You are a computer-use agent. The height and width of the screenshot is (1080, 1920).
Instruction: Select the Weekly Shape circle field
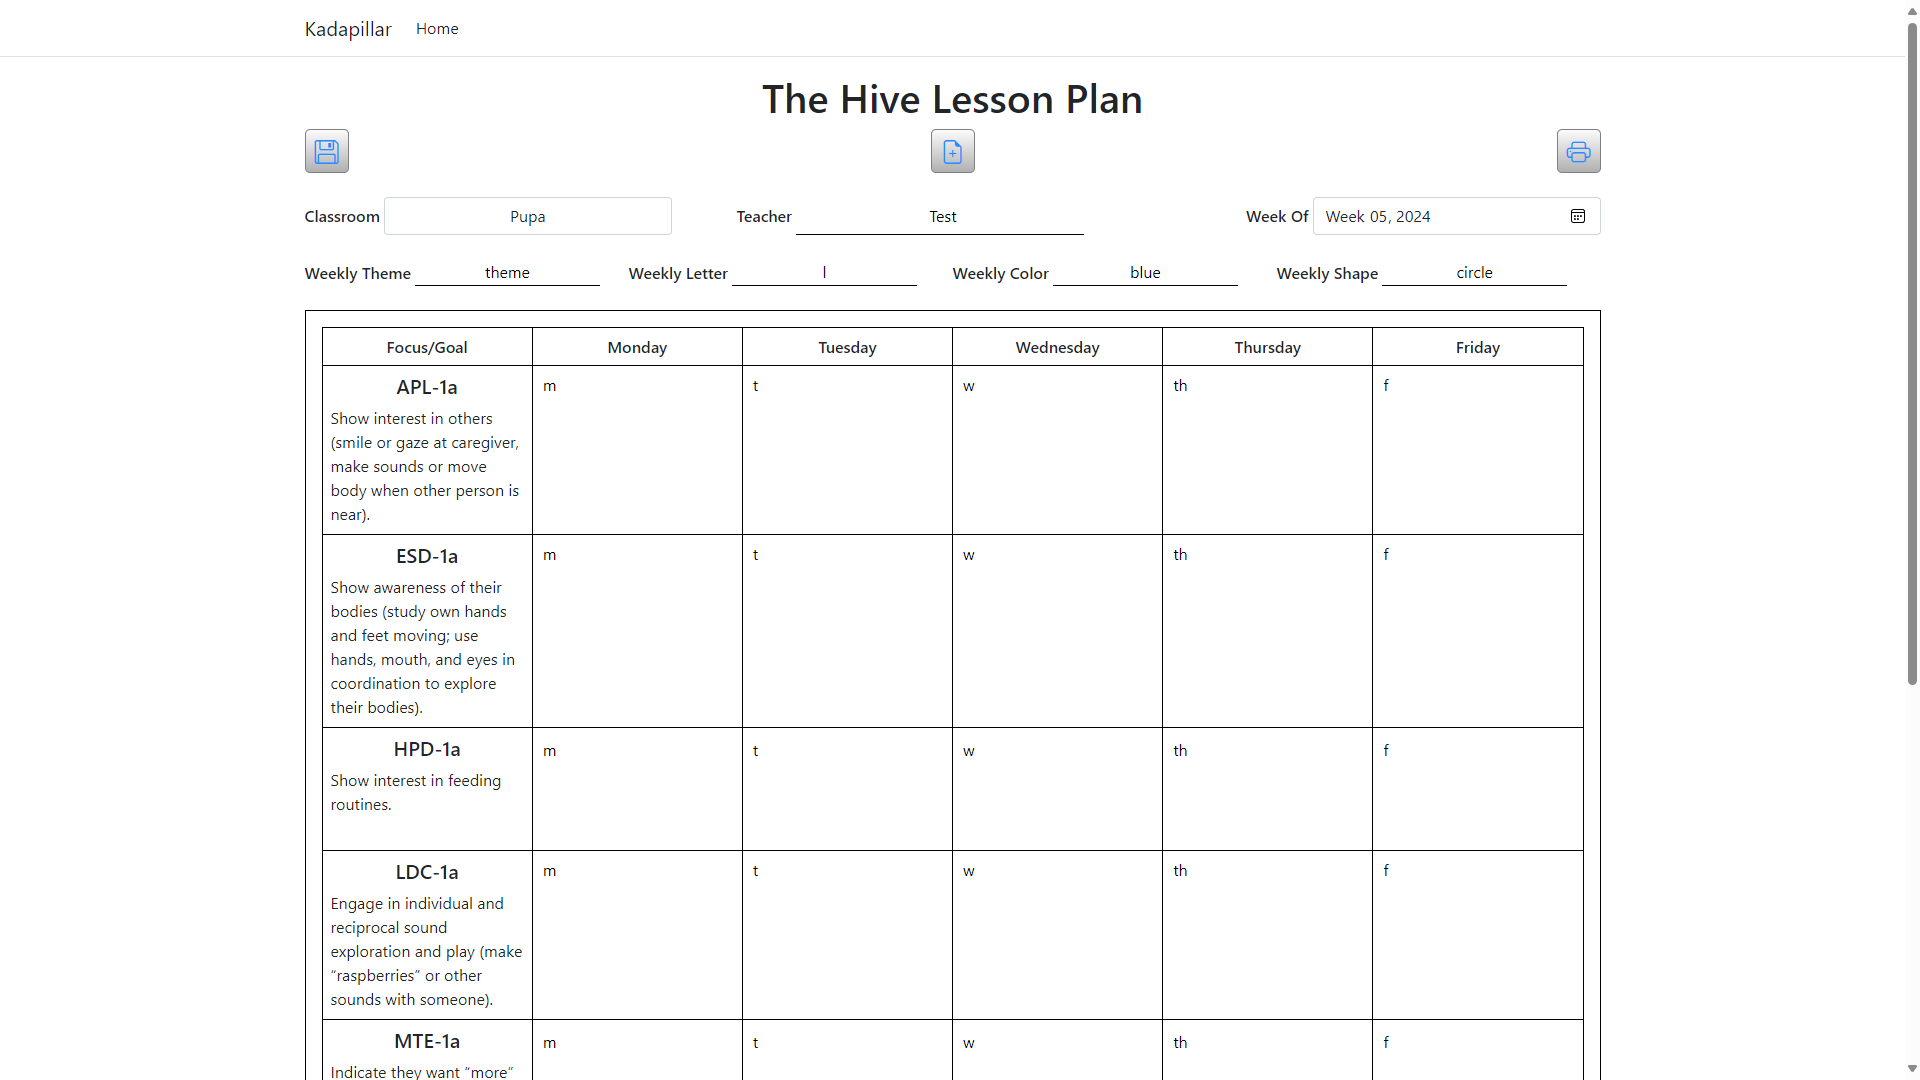1474,272
